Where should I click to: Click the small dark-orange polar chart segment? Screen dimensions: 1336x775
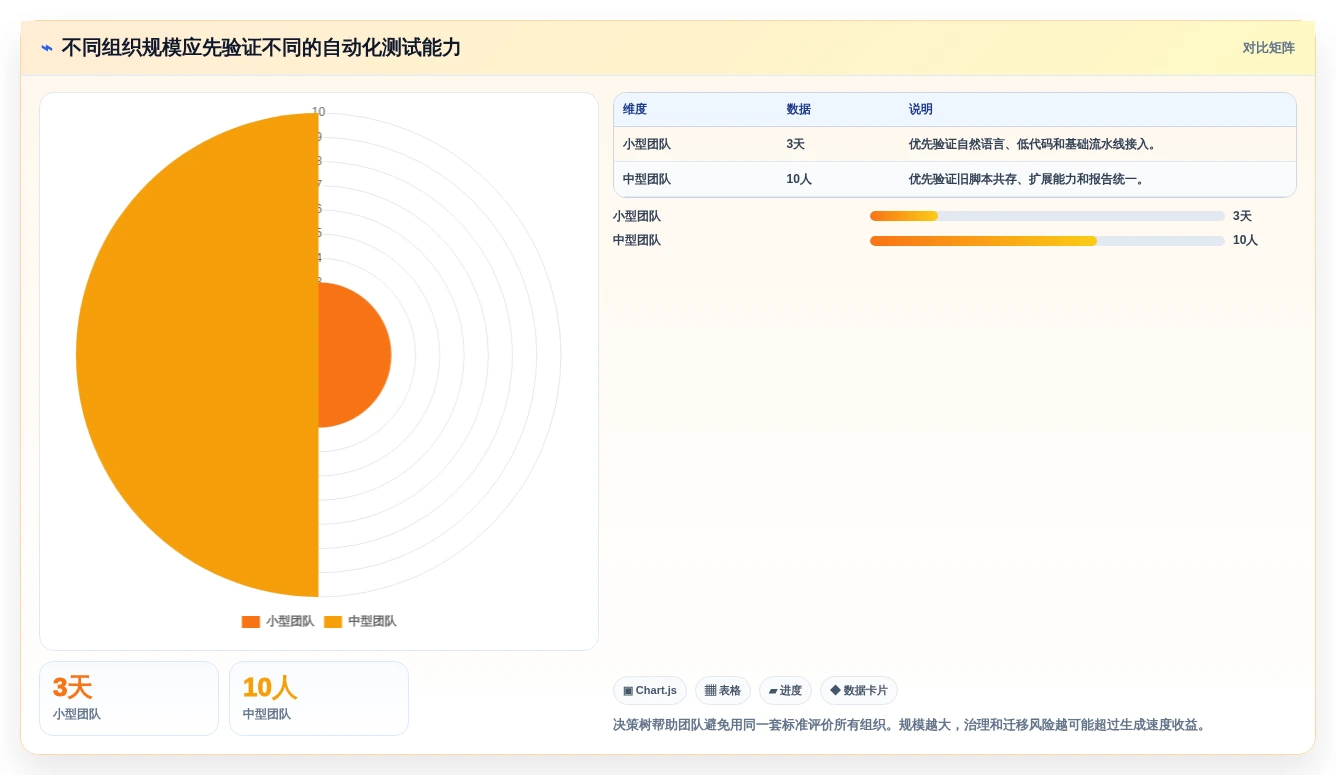click(354, 355)
